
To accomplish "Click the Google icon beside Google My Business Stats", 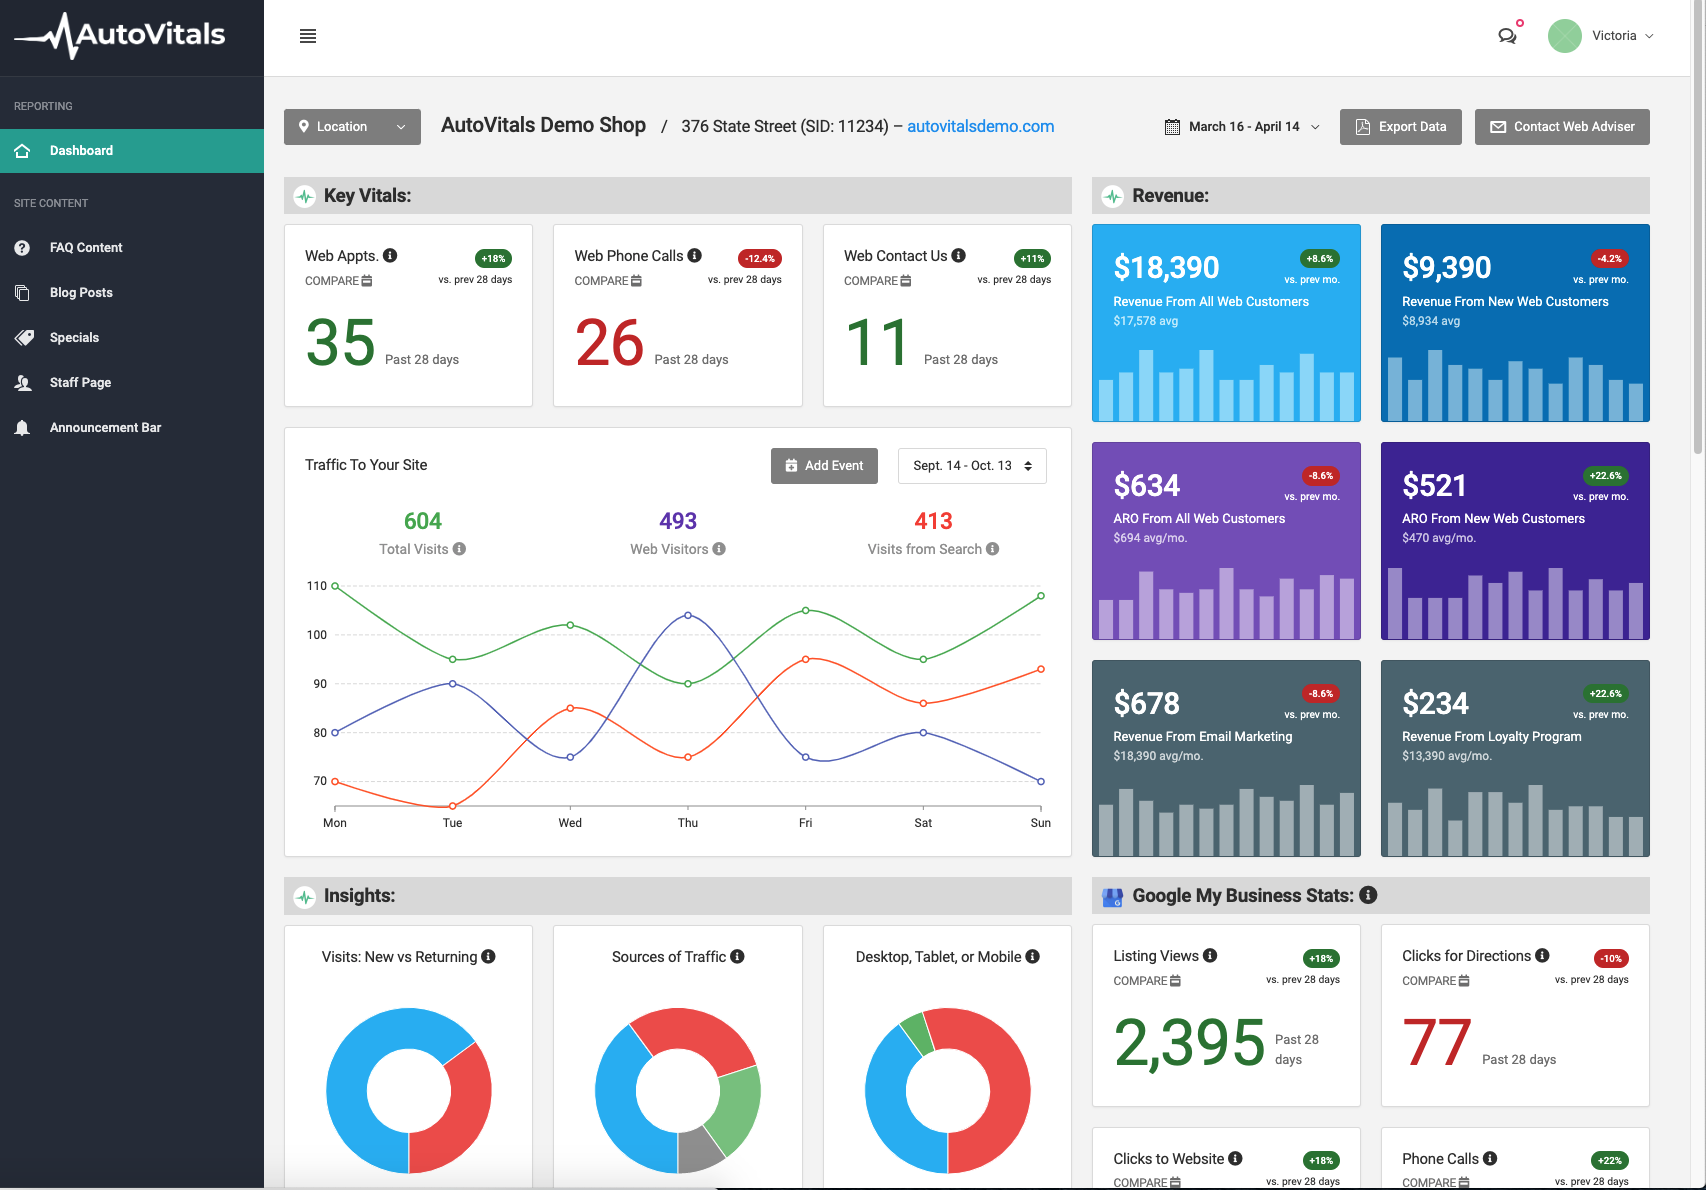I will coord(1112,895).
